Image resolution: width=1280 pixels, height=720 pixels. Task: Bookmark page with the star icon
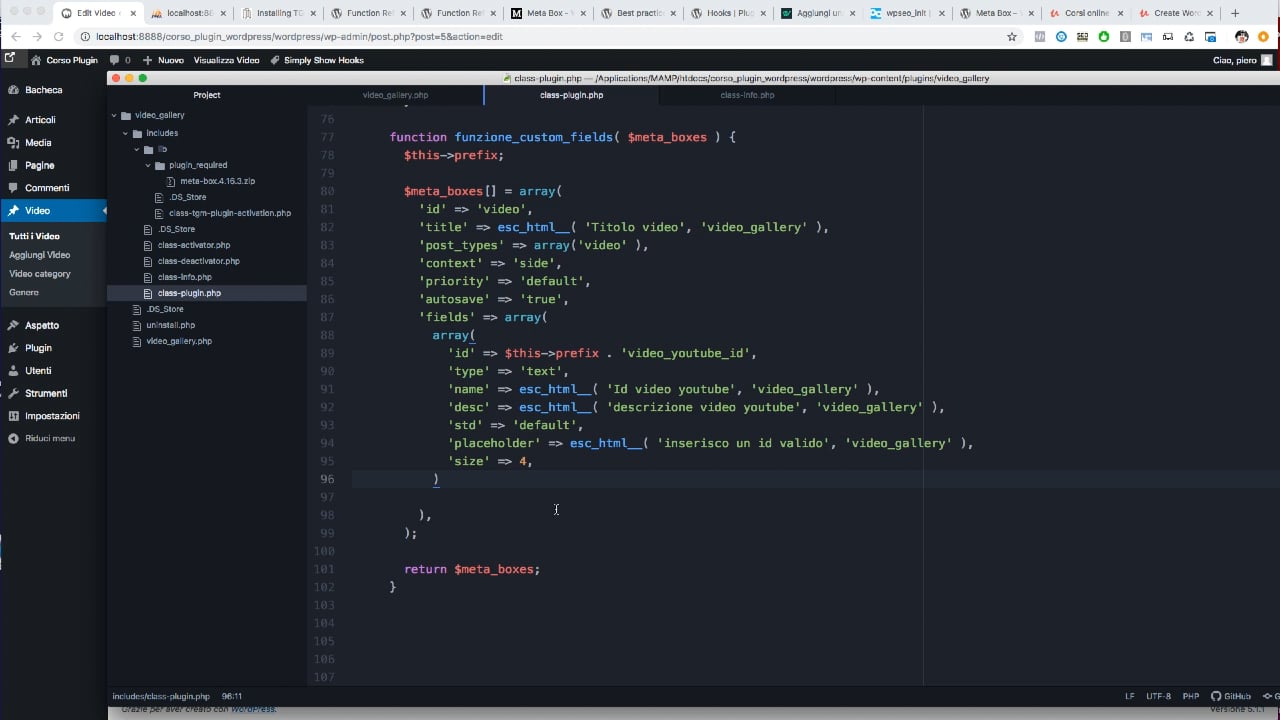coord(1012,36)
